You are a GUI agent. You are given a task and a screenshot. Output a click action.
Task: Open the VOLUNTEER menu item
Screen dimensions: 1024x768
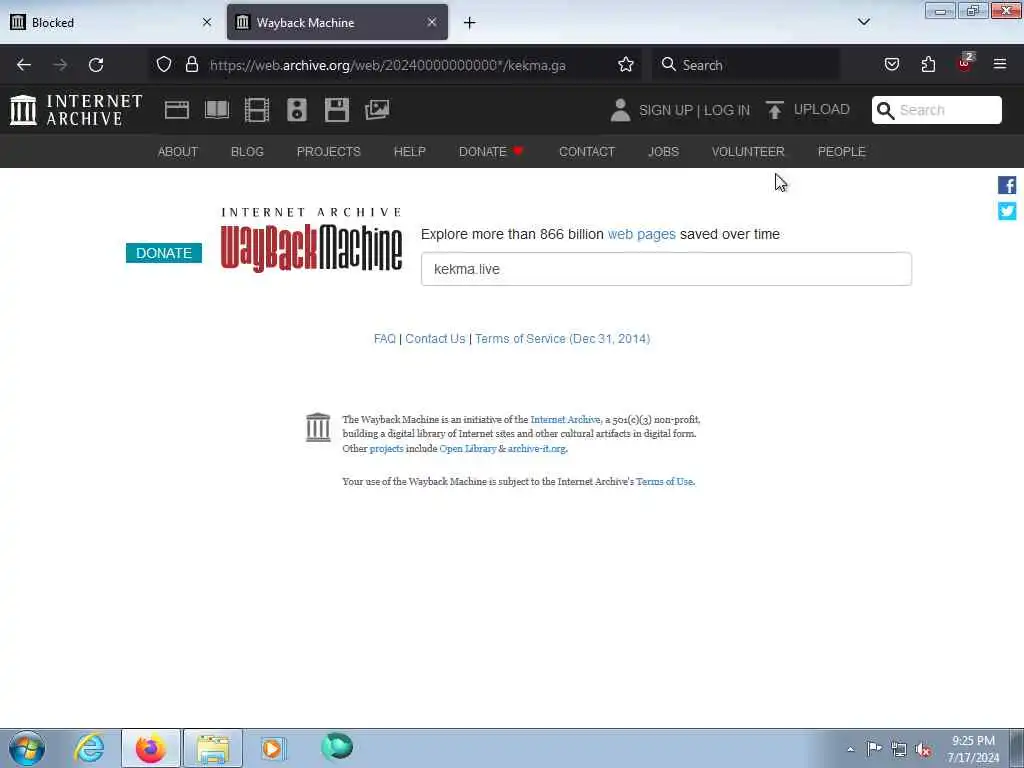pos(748,152)
